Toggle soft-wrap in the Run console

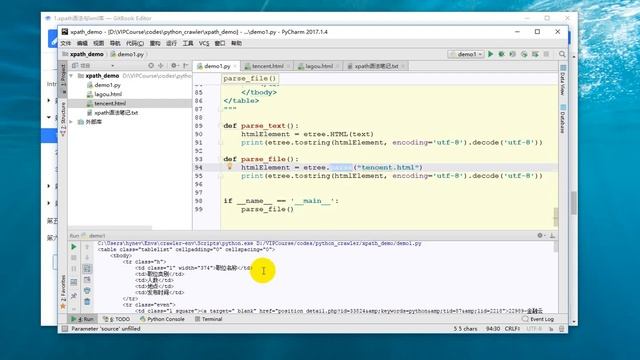(x=87, y=269)
